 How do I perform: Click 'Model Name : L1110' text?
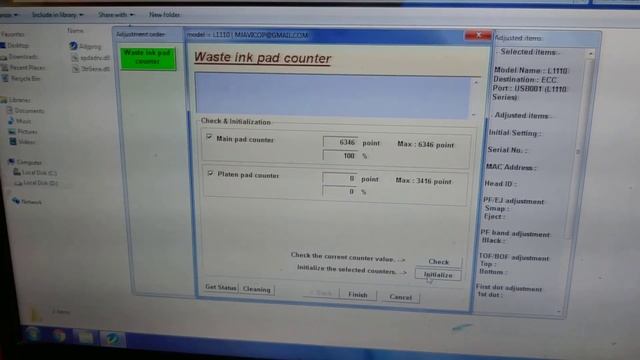(531, 70)
